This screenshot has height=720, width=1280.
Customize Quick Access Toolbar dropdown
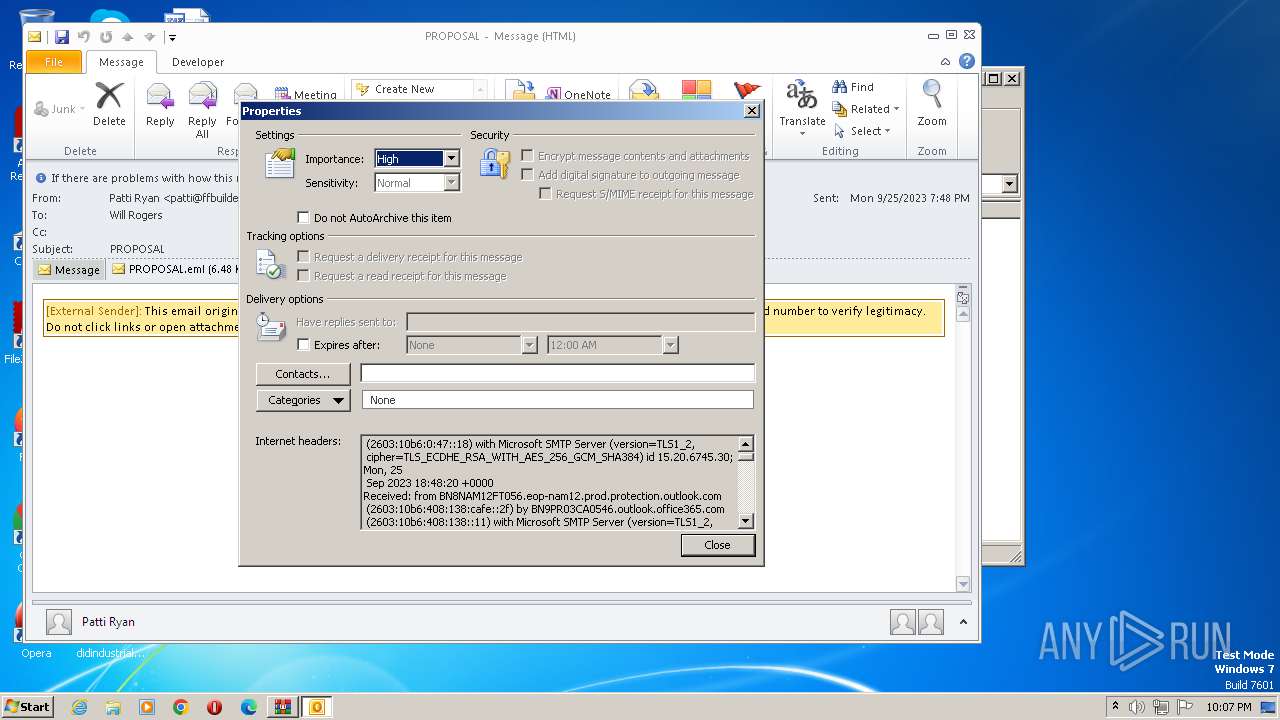pos(172,38)
